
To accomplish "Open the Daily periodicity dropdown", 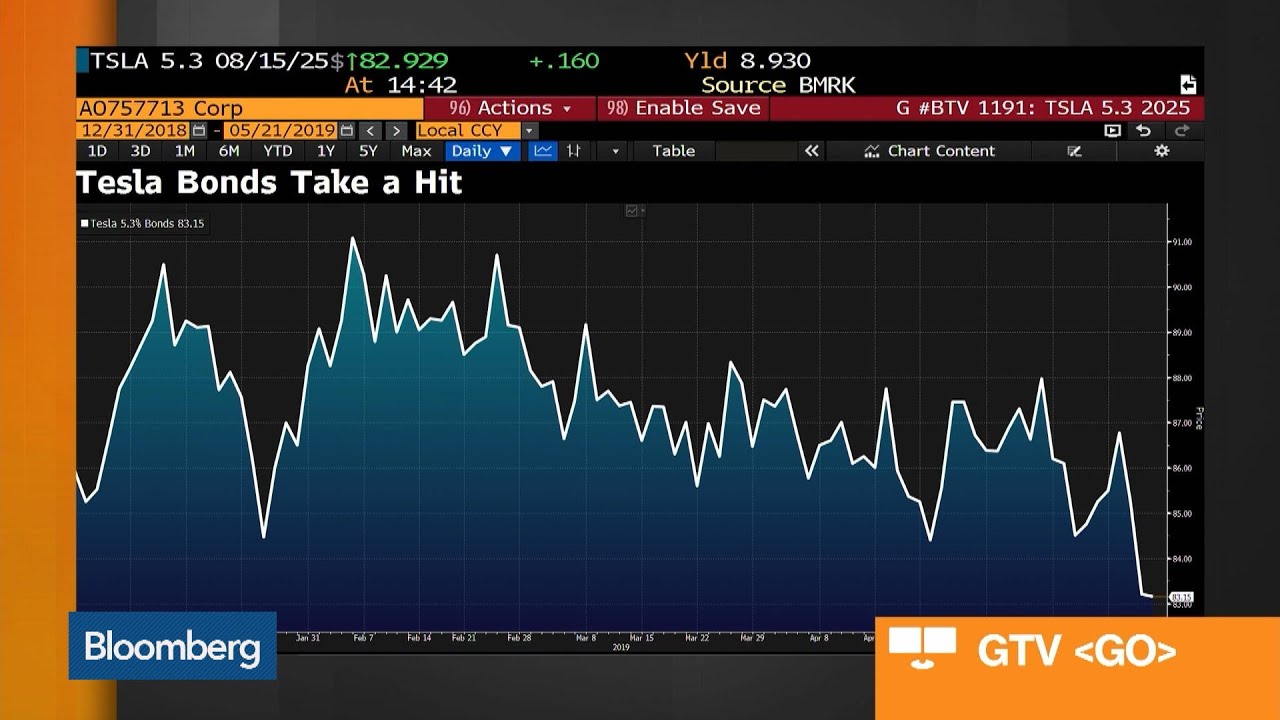I will [483, 151].
